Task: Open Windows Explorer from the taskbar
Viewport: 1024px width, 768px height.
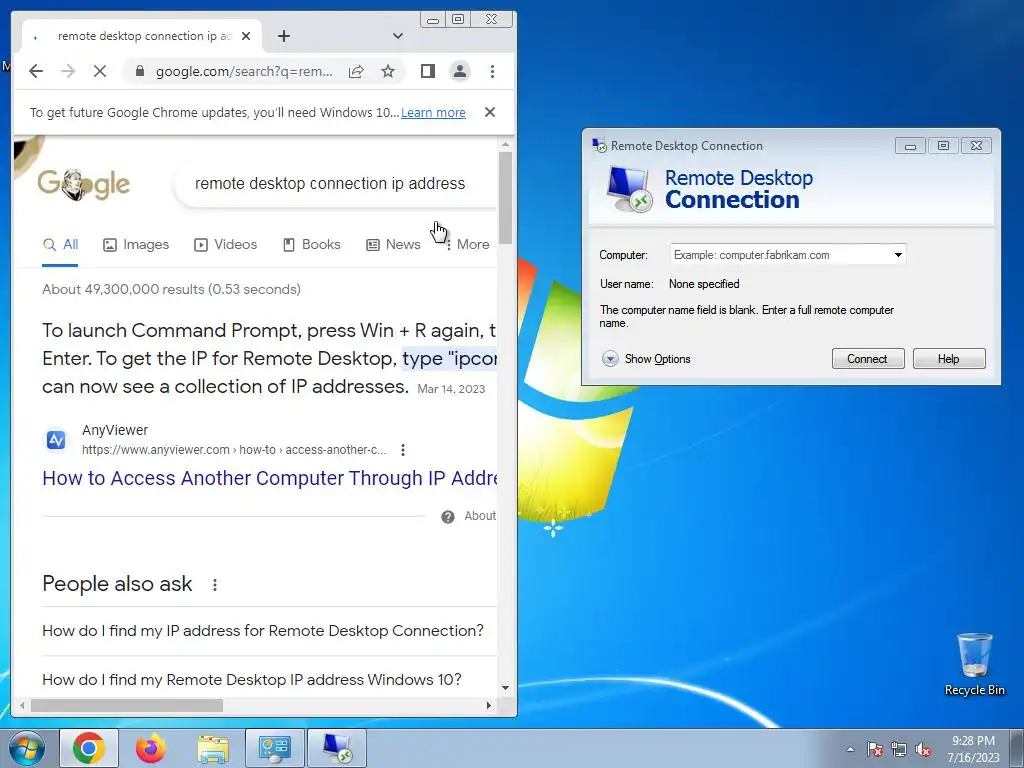Action: [x=213, y=748]
